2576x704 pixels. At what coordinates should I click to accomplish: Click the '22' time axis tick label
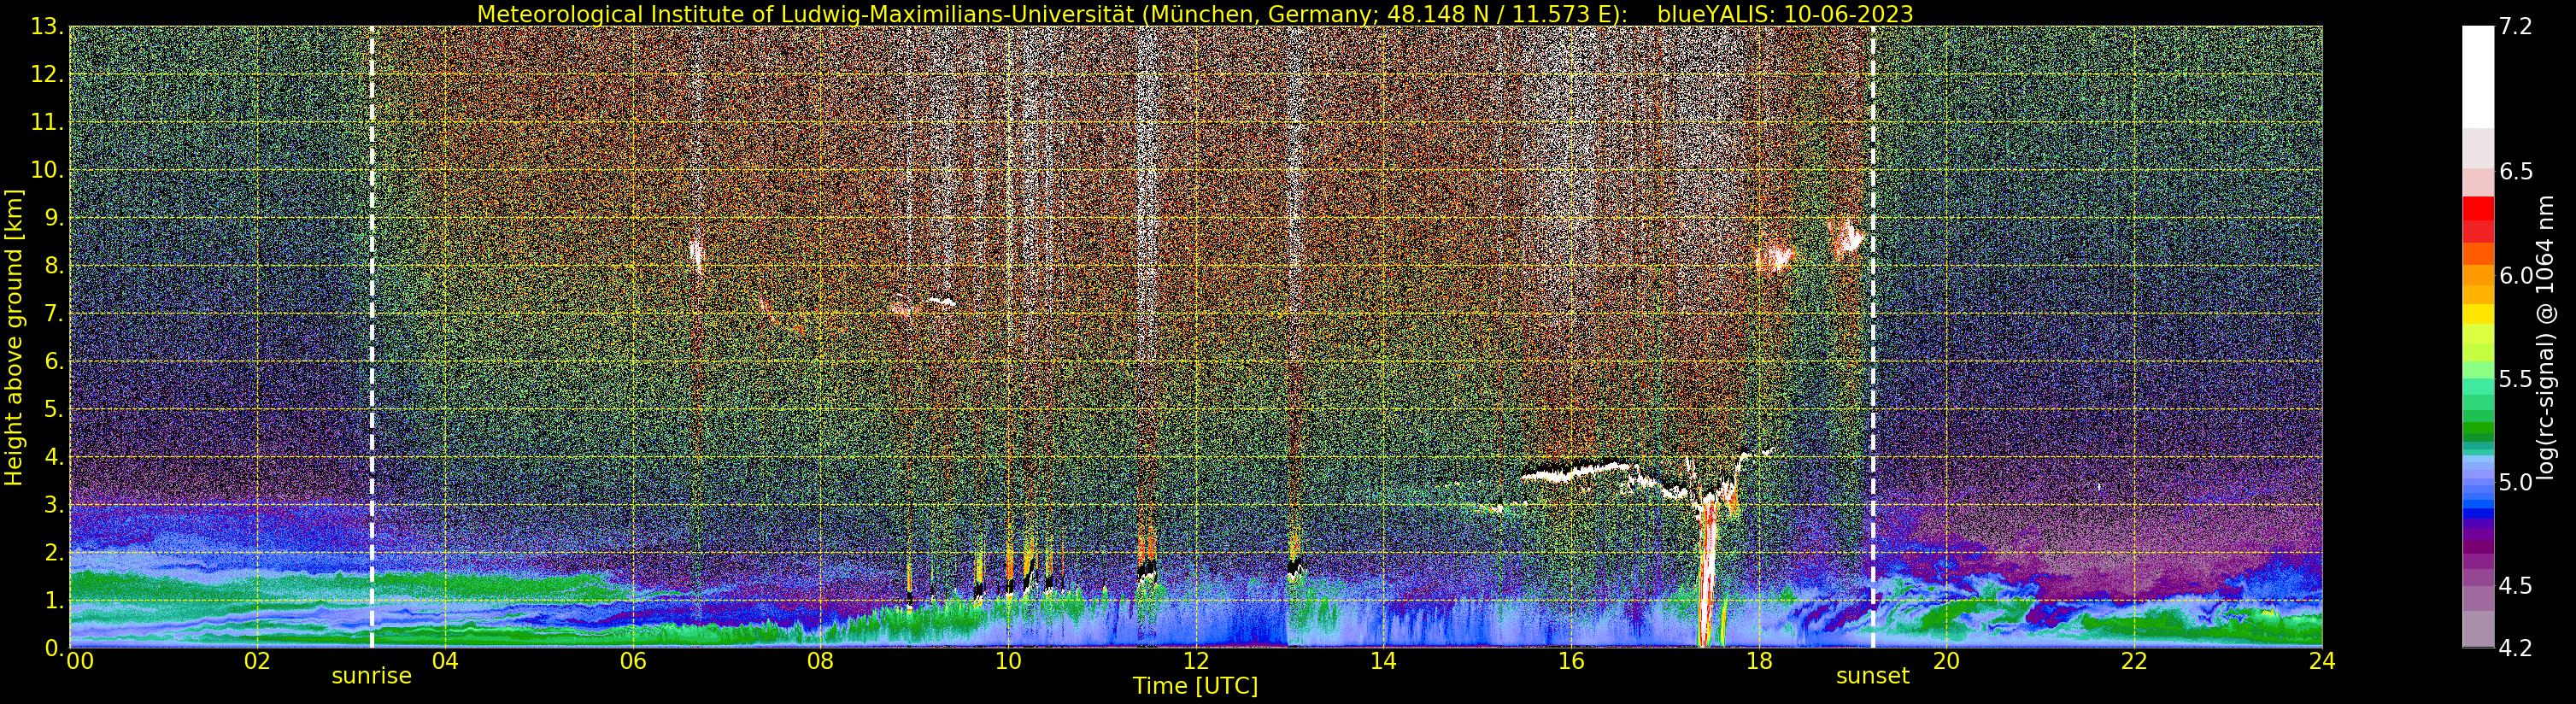point(2134,661)
